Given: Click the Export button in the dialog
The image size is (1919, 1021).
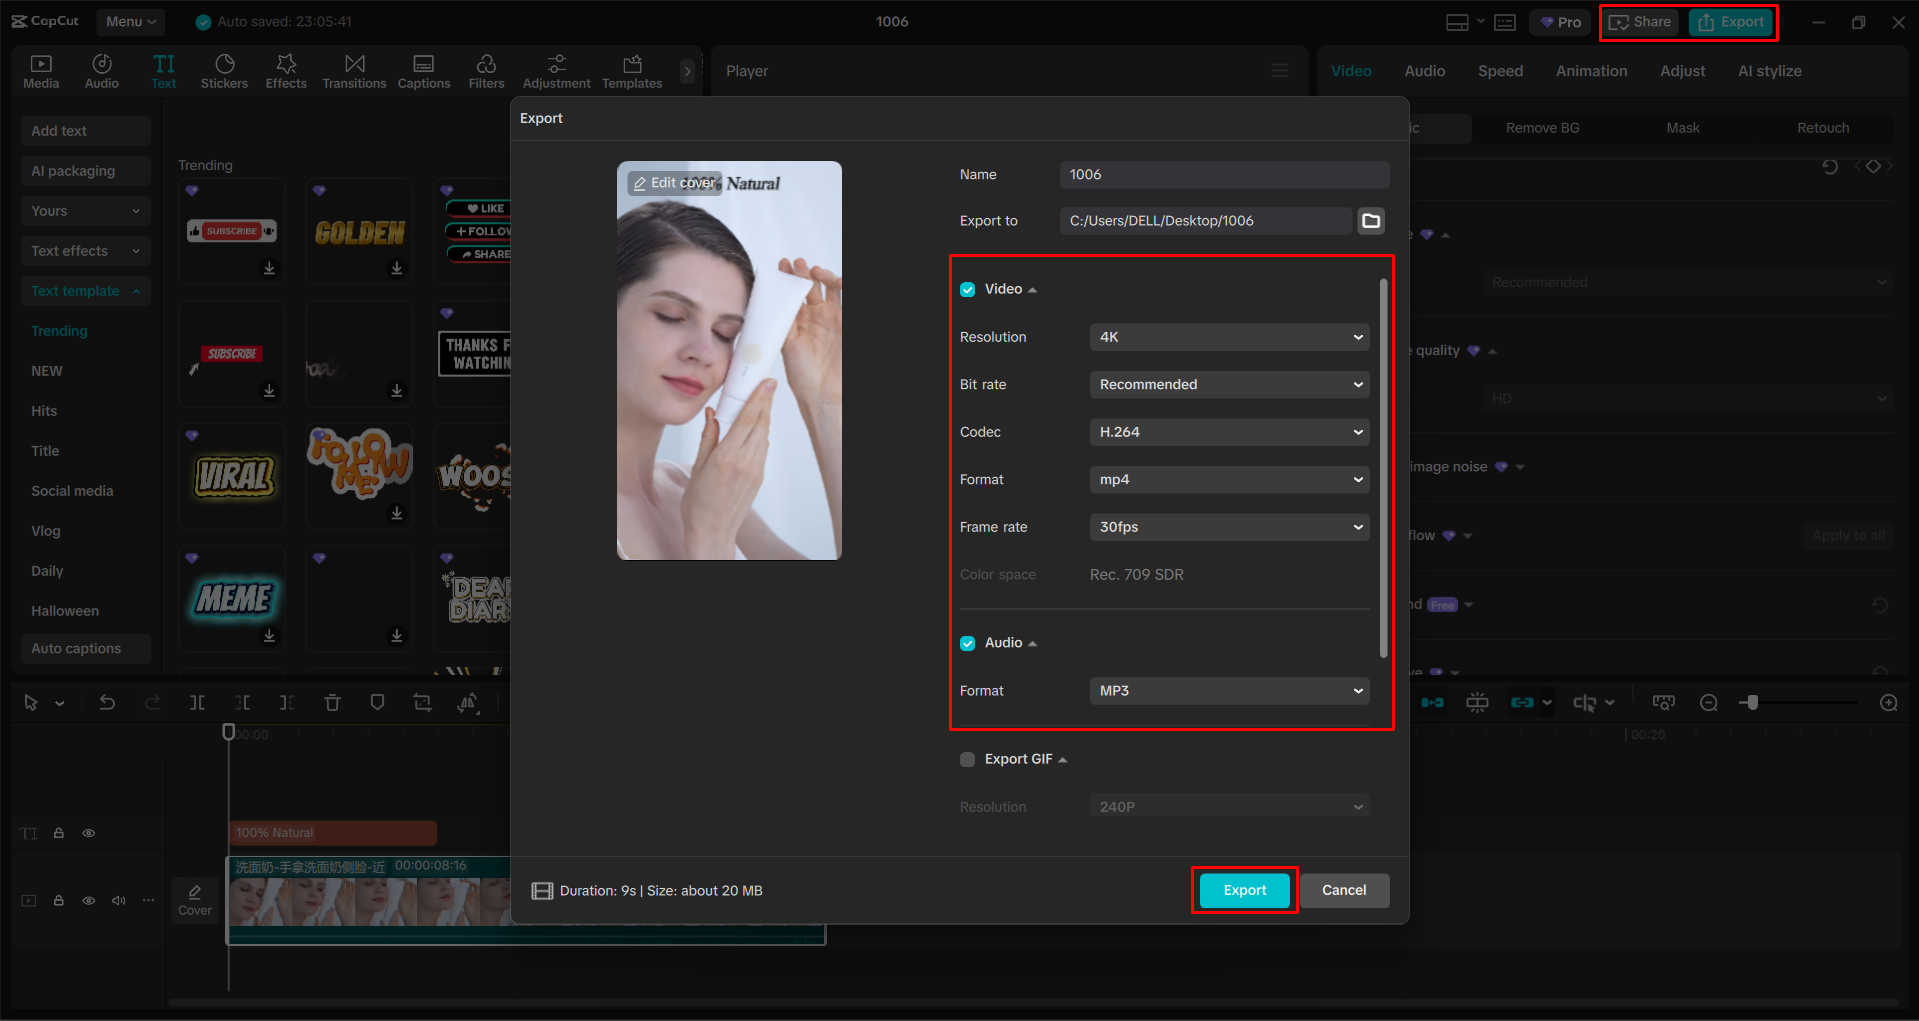Looking at the screenshot, I should tap(1243, 890).
